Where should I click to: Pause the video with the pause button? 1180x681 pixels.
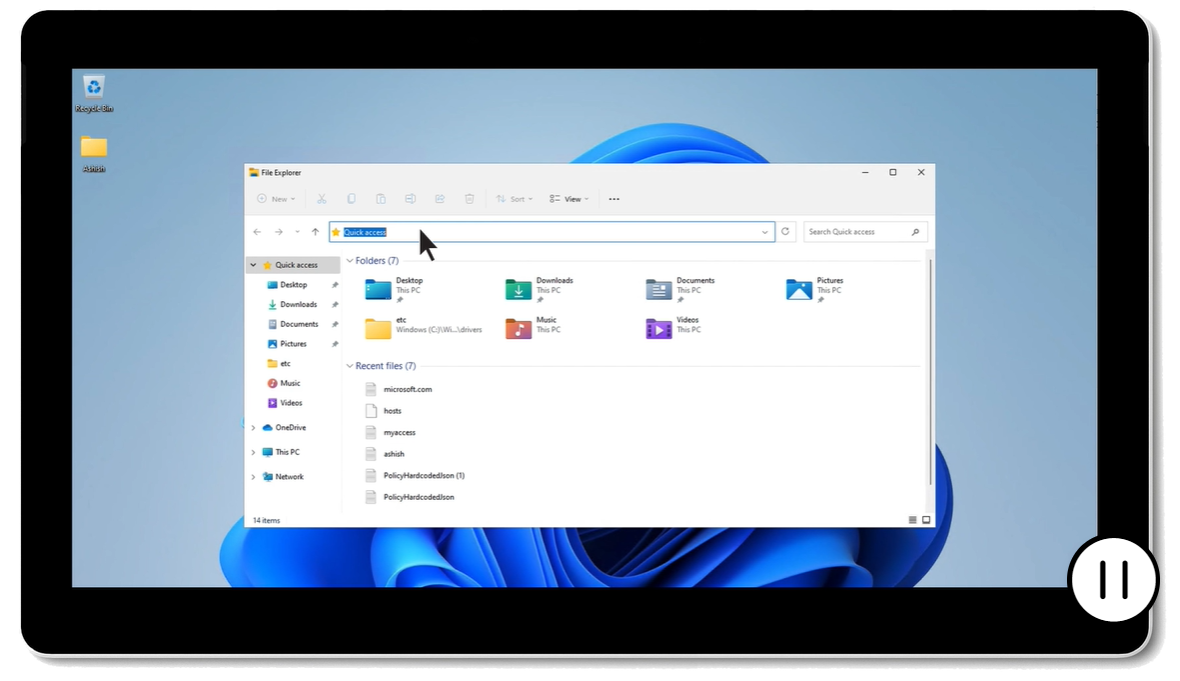click(x=1113, y=579)
